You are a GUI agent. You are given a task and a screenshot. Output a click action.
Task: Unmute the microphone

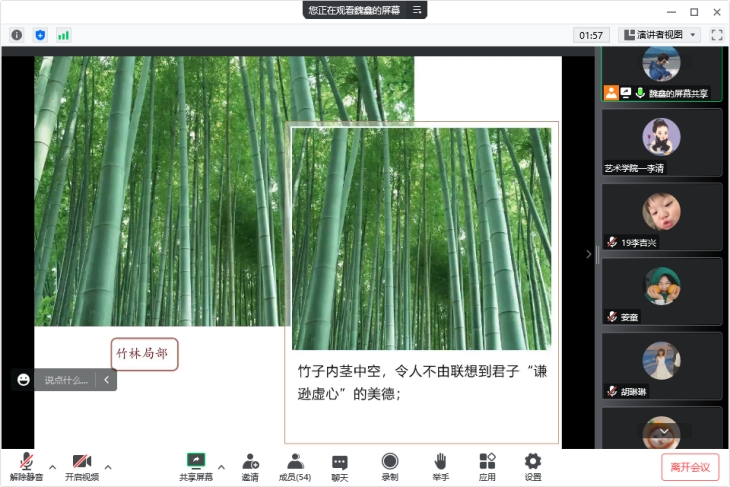pyautogui.click(x=28, y=462)
